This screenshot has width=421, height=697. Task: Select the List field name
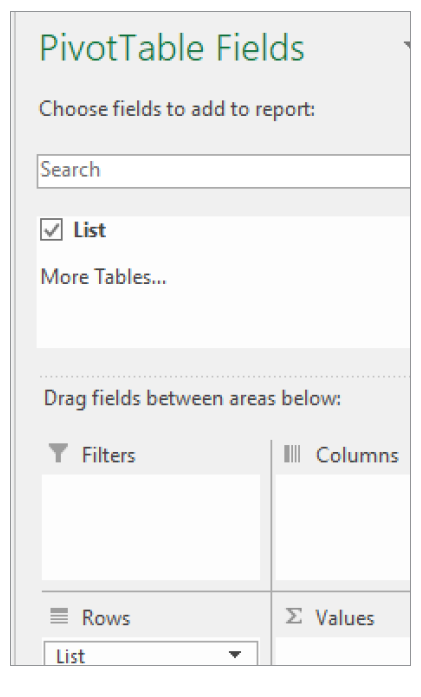[x=90, y=230]
